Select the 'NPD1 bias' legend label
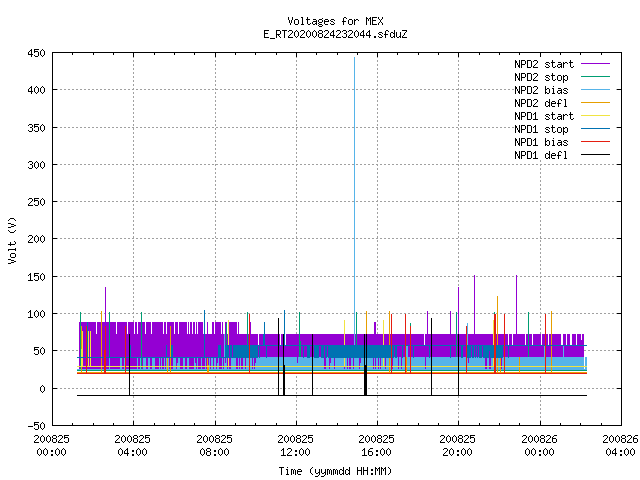Viewport: 640px width, 480px height. click(541, 142)
